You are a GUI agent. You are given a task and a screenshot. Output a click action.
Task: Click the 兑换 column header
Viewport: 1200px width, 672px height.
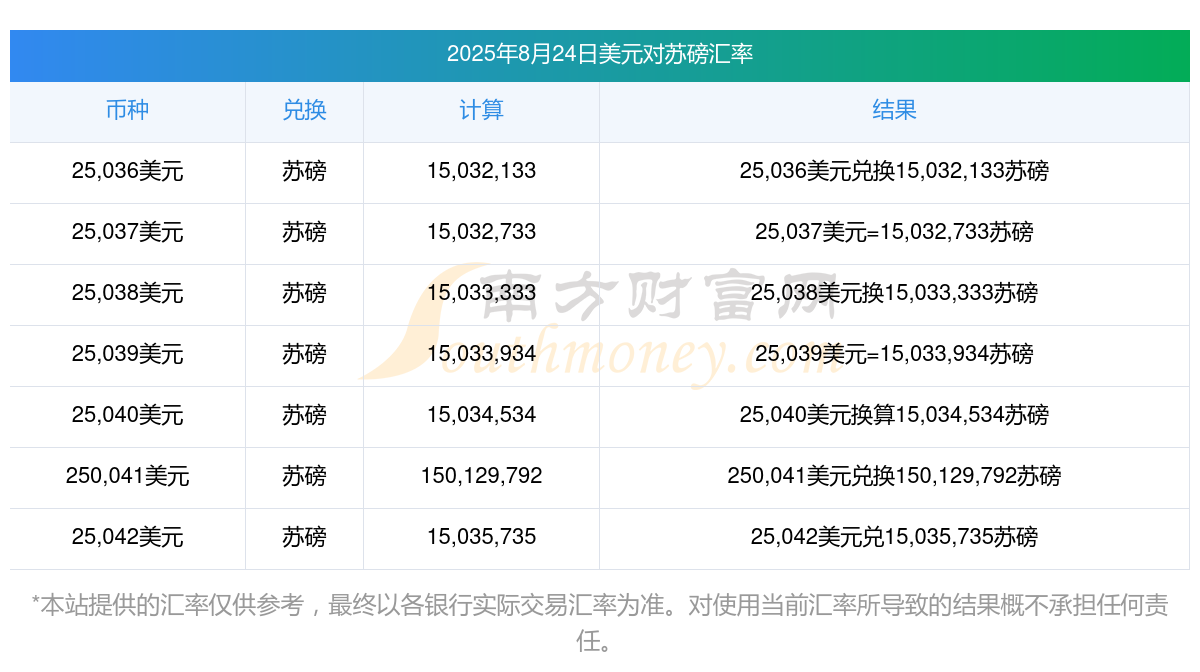tap(304, 110)
